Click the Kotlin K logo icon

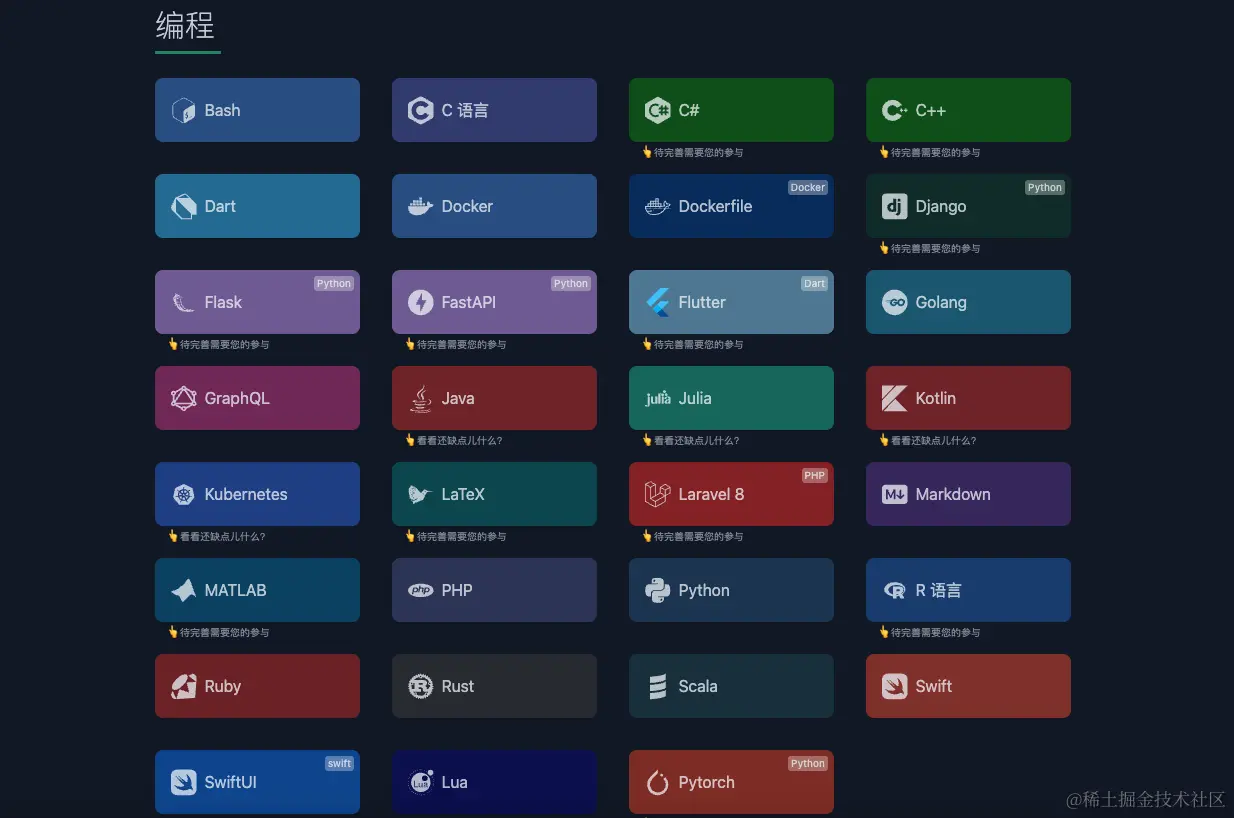coord(894,398)
